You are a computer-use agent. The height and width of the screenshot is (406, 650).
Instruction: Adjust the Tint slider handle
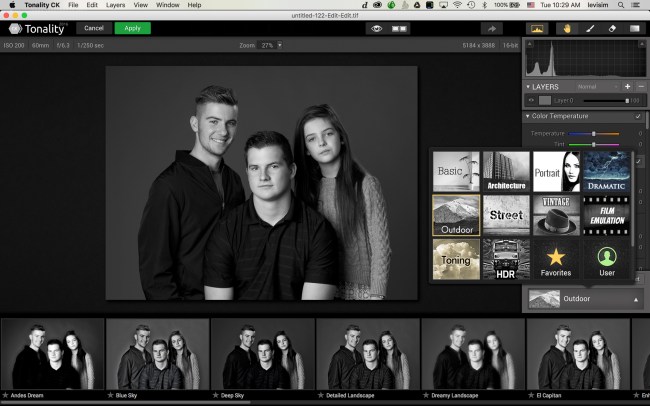pos(594,144)
